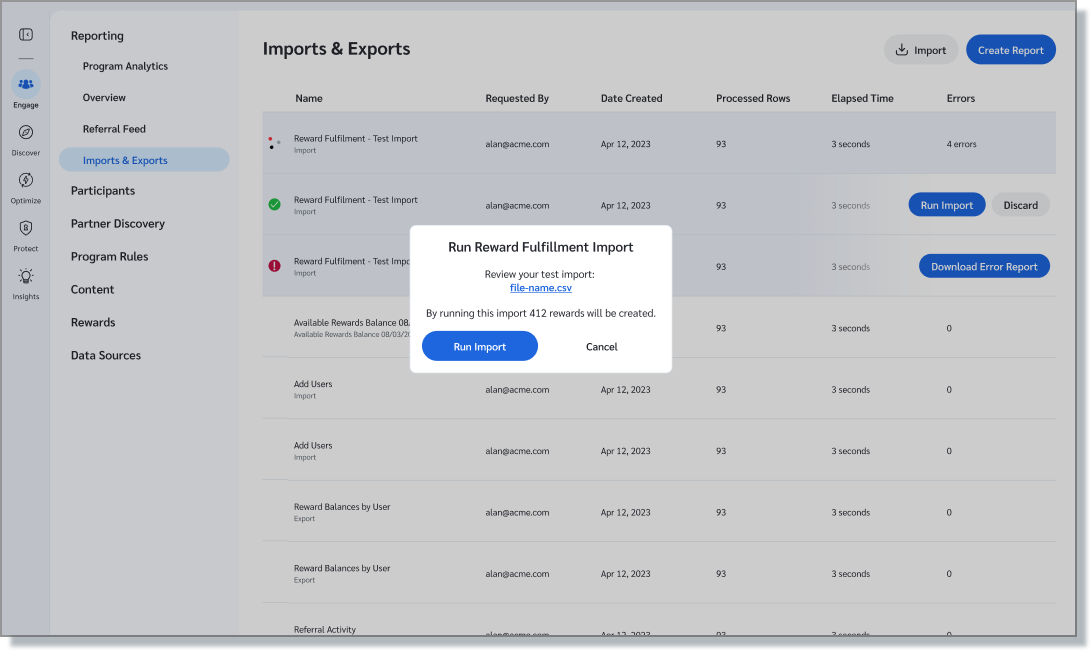Confirm Run Import in the dialog

[479, 346]
